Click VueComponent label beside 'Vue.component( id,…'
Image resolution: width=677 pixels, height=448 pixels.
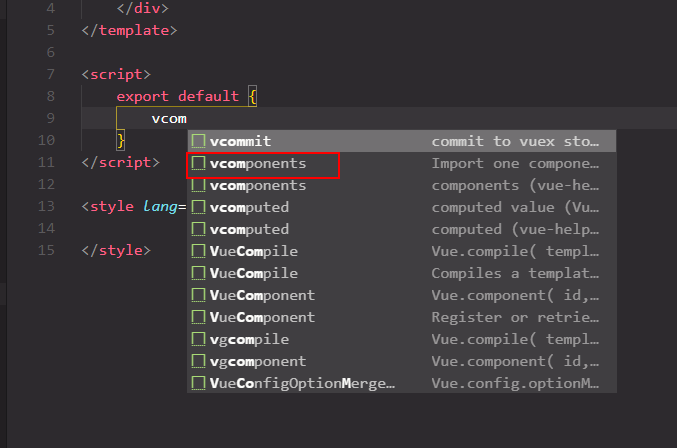[x=262, y=295]
